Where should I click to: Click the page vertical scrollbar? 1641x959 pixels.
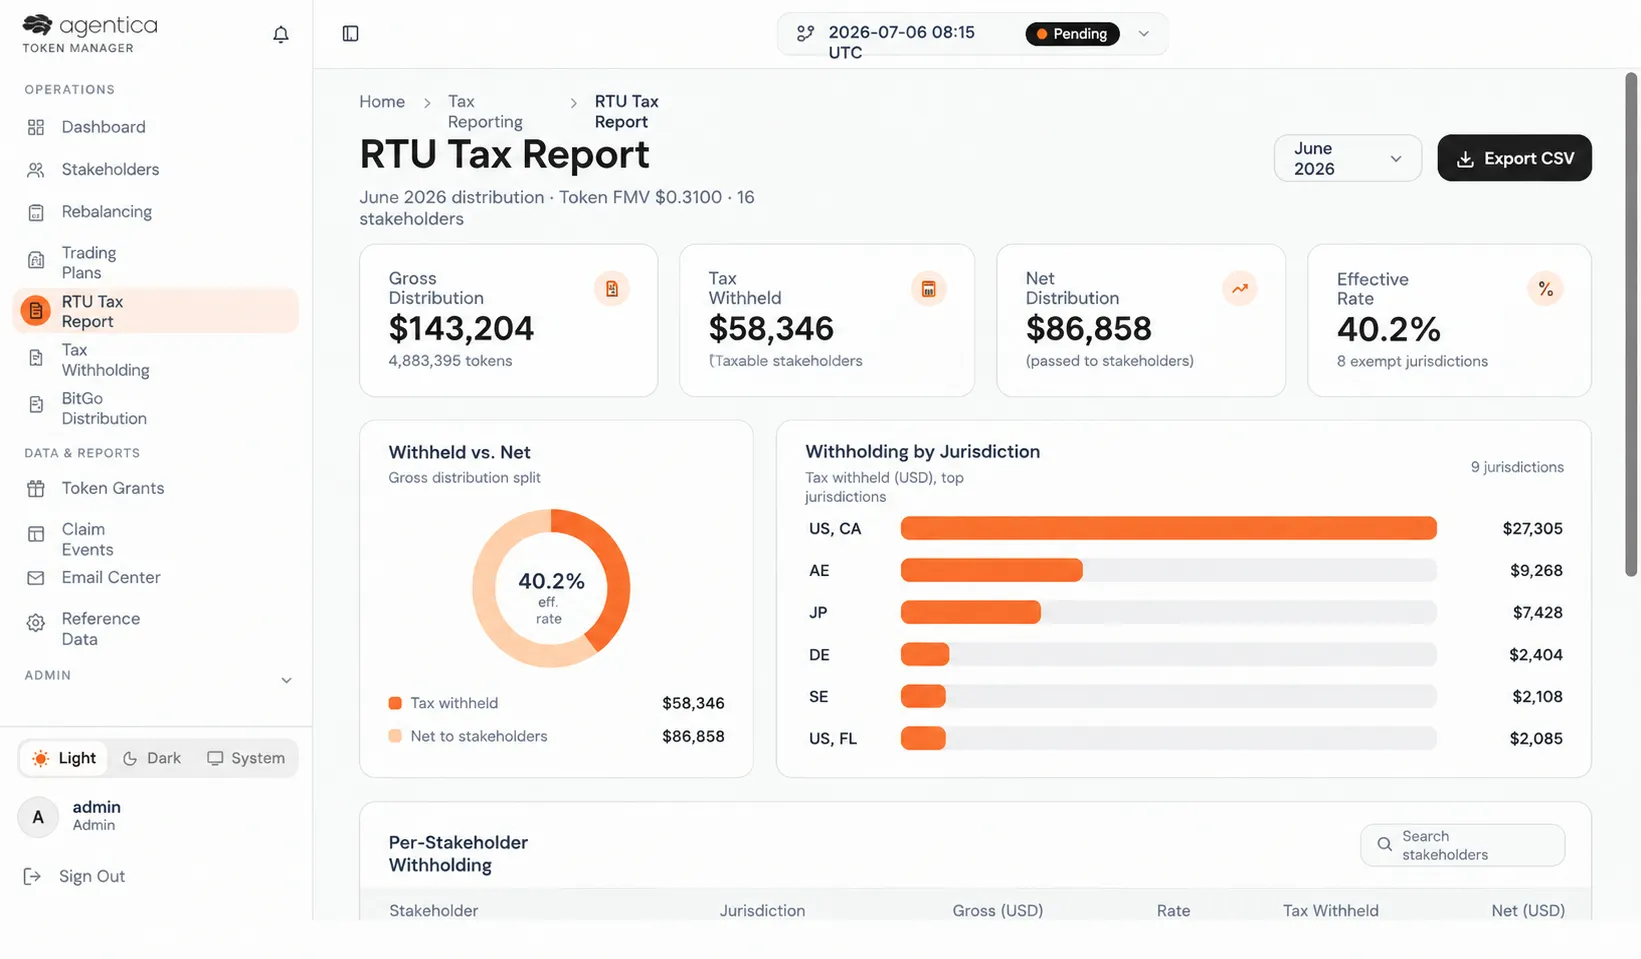(1632, 324)
